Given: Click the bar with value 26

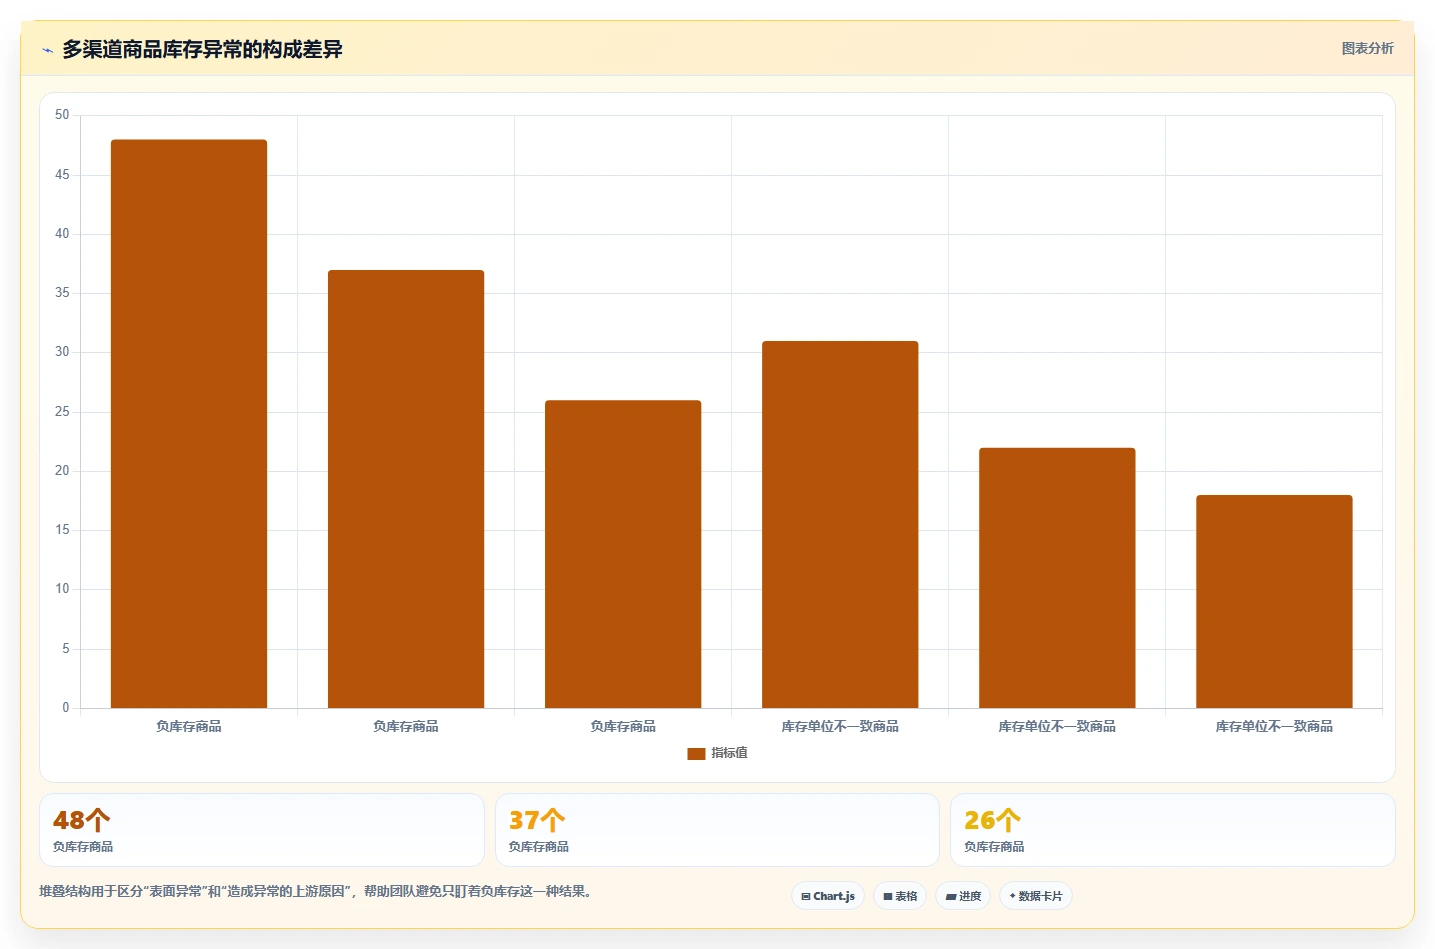Looking at the screenshot, I should pyautogui.click(x=623, y=554).
